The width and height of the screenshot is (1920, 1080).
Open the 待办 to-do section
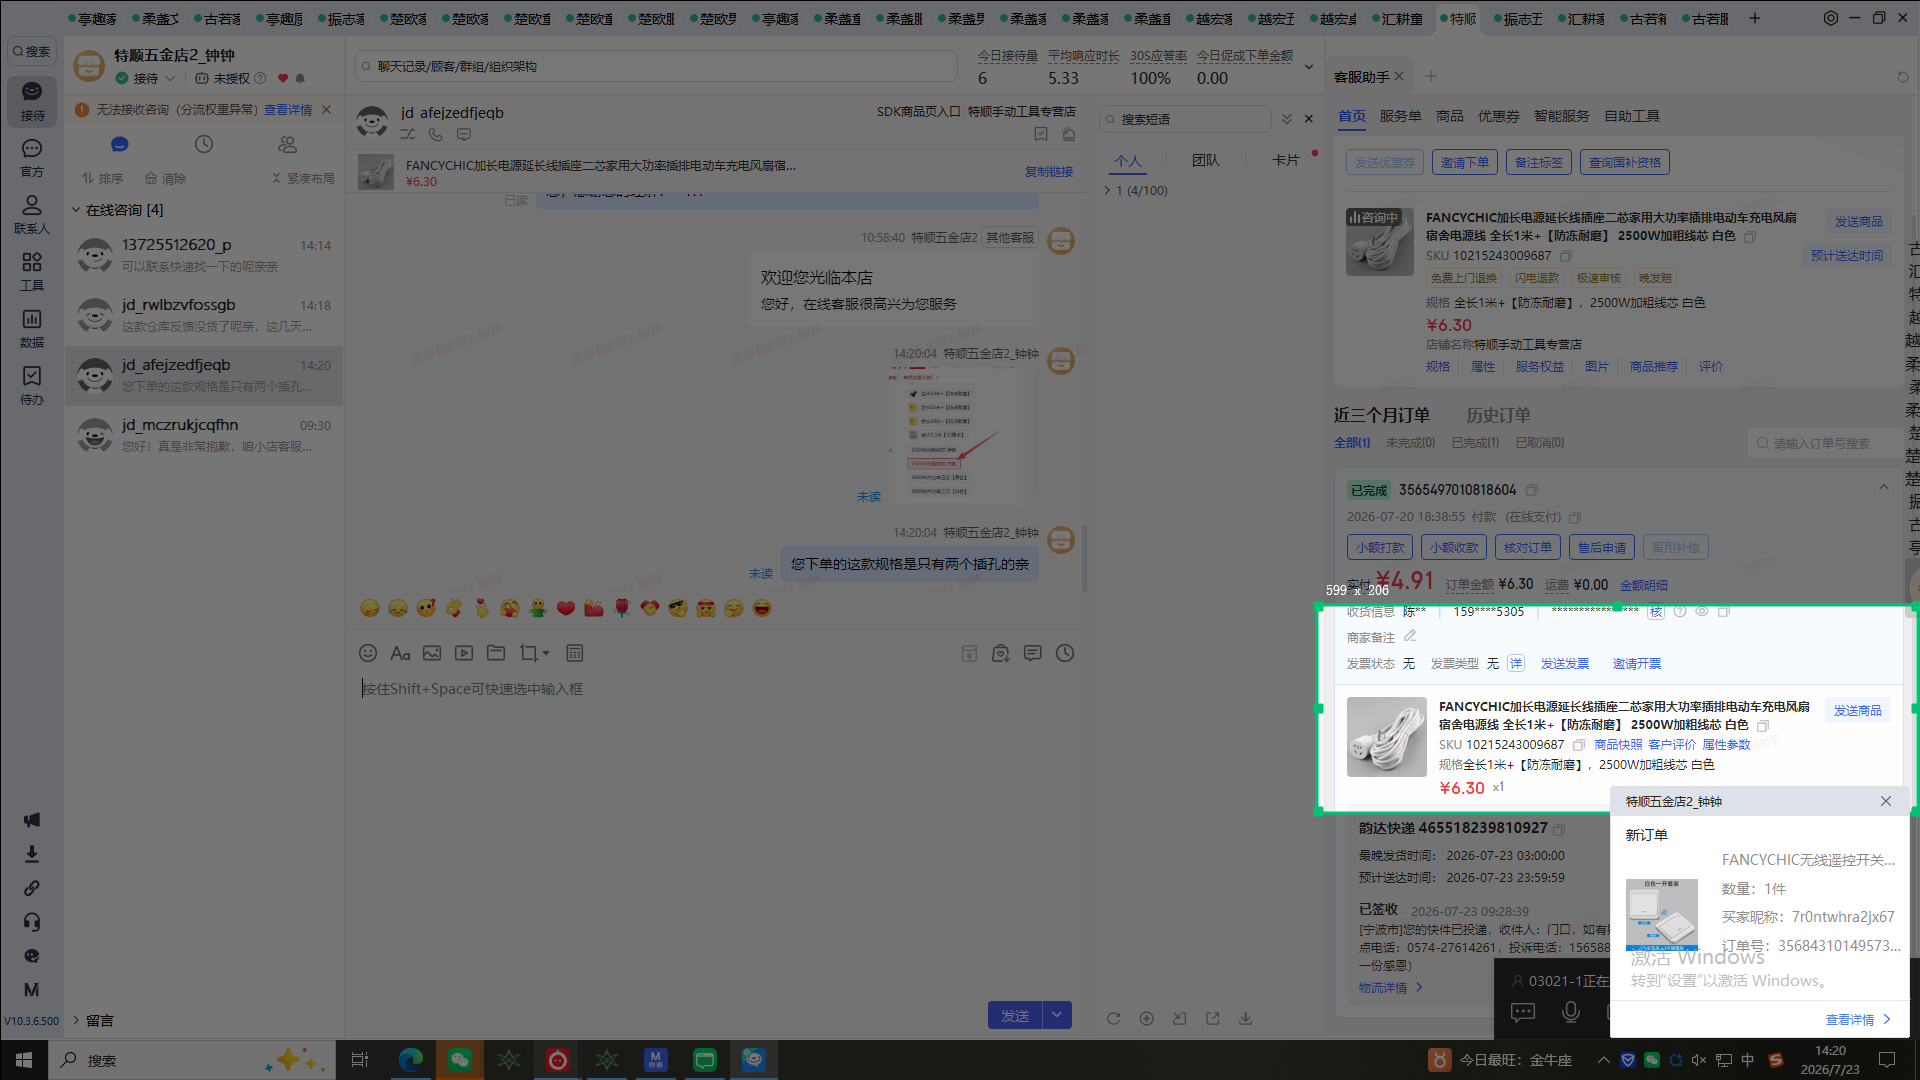click(32, 386)
